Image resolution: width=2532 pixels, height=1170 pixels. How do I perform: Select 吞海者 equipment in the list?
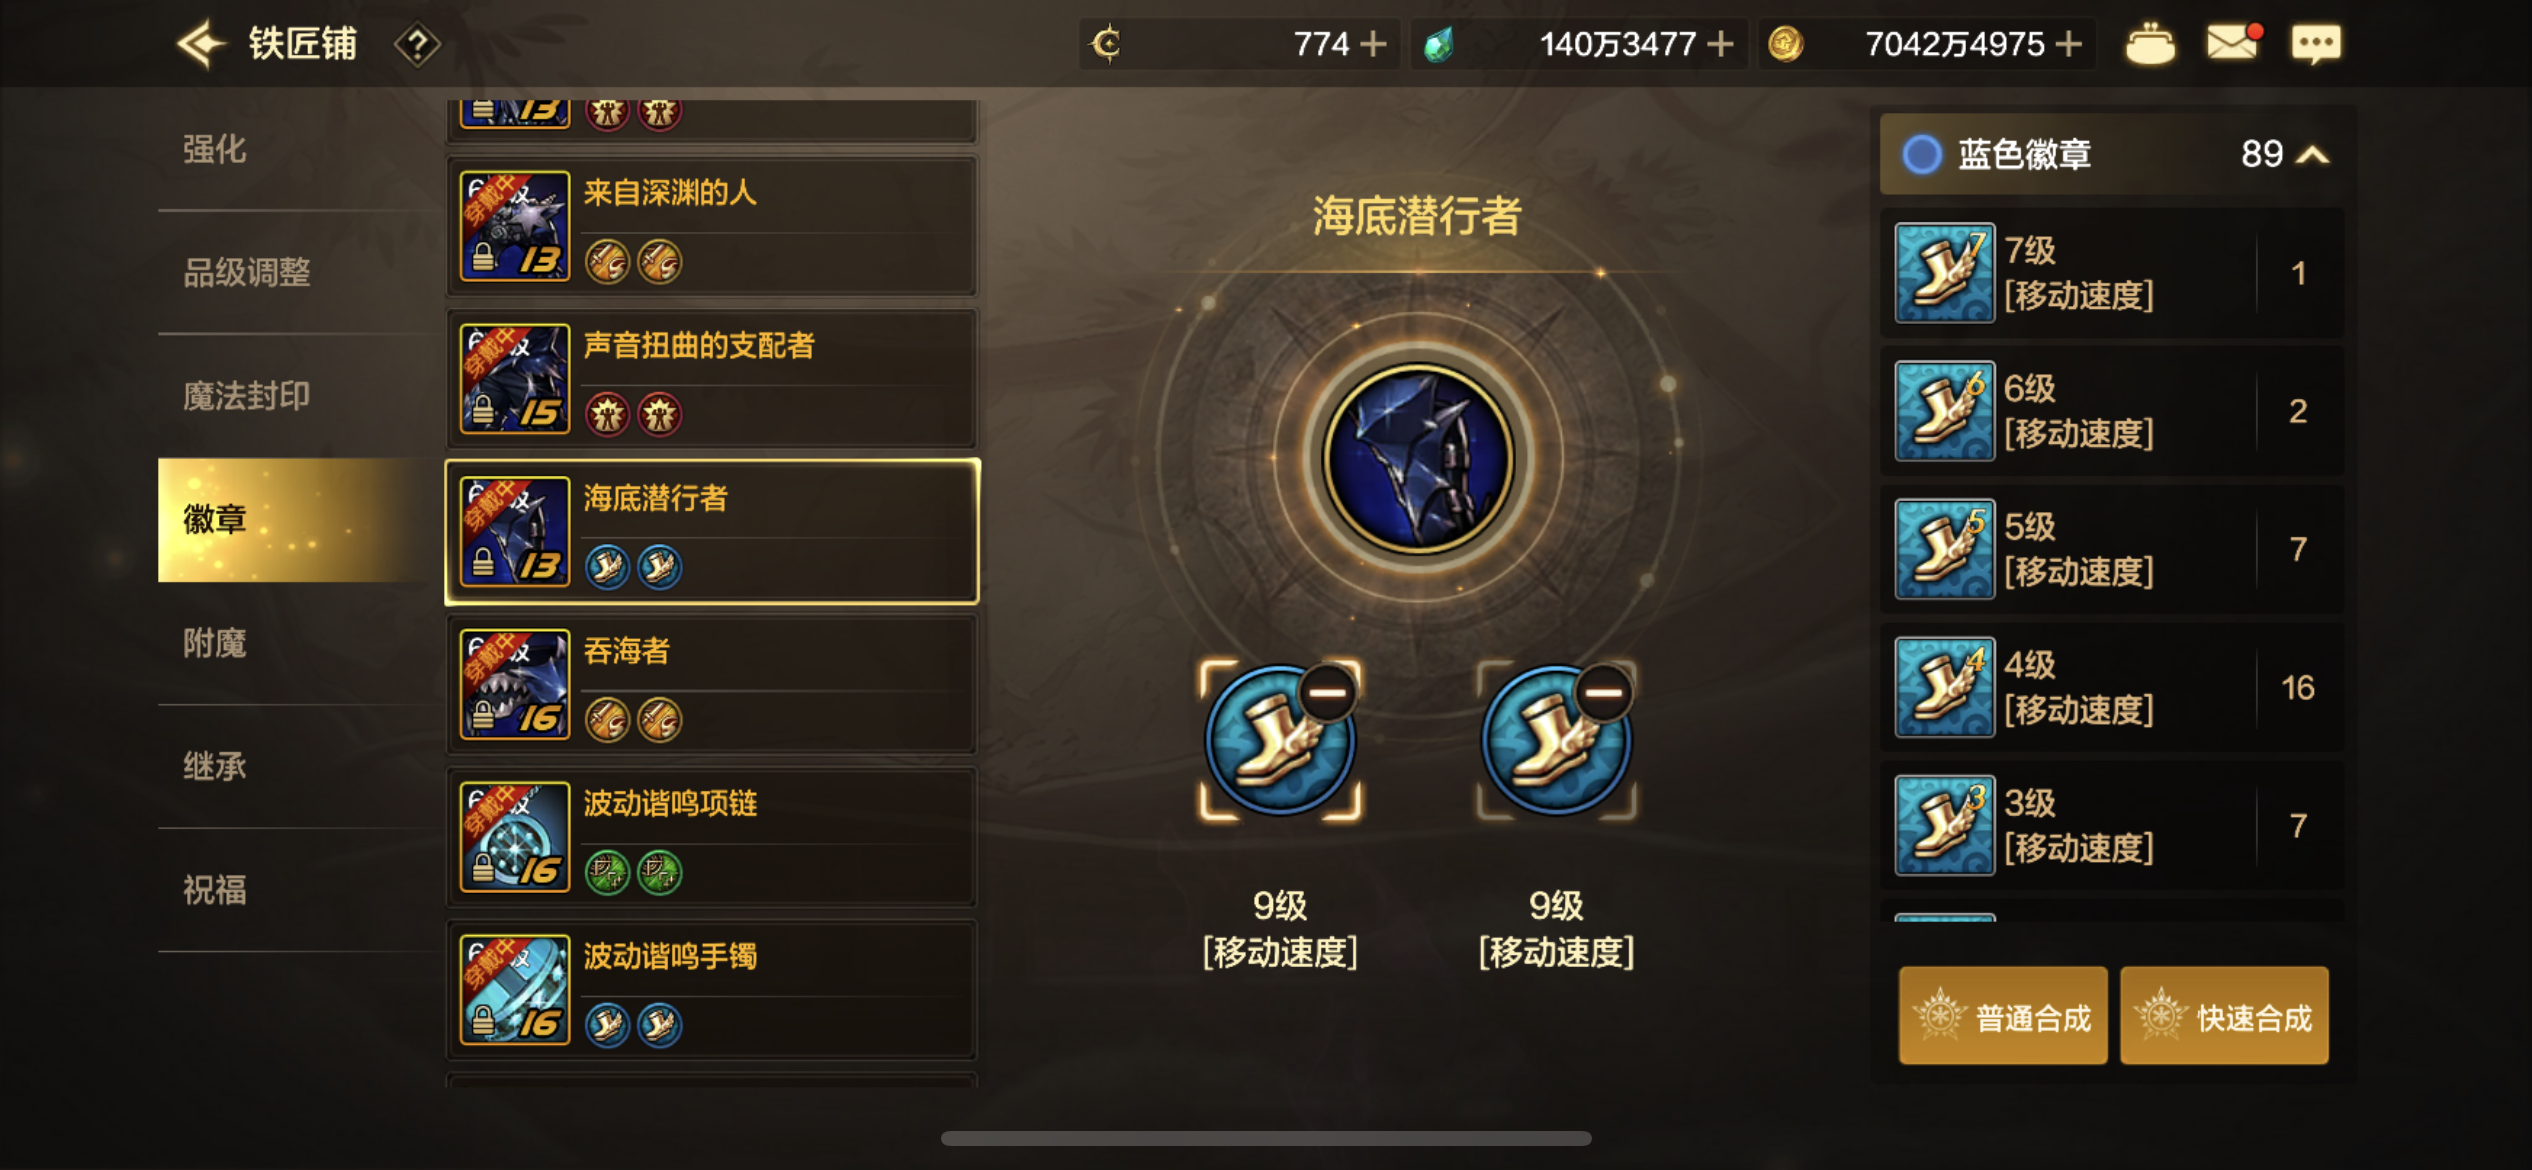[712, 685]
